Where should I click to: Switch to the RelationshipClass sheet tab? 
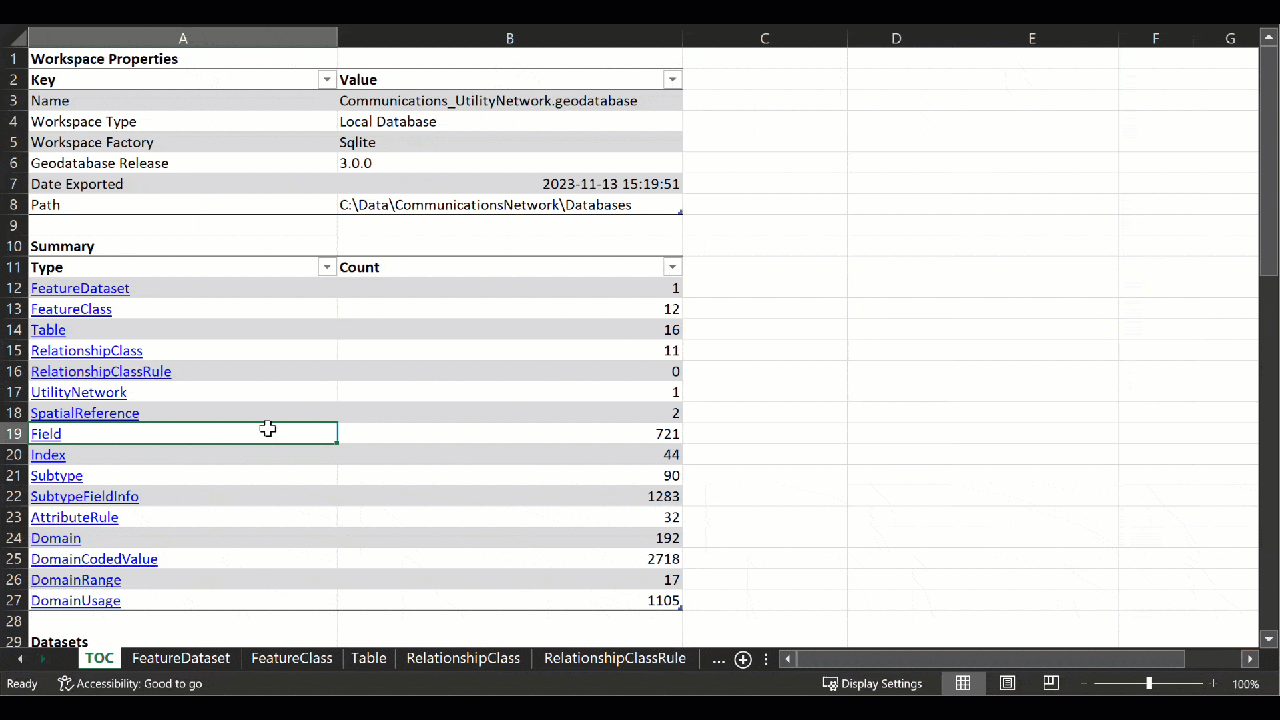463,658
